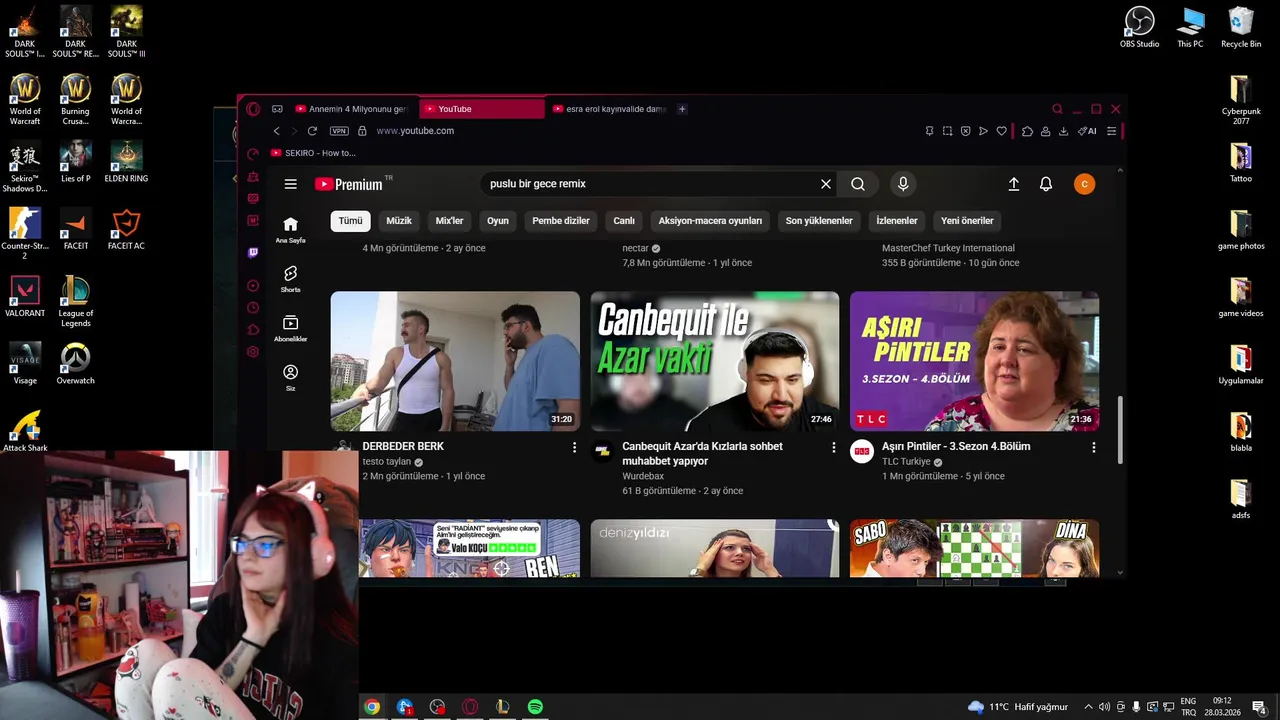Viewport: 1280px width, 720px height.
Task: Open Spotify from the taskbar
Action: pos(535,707)
